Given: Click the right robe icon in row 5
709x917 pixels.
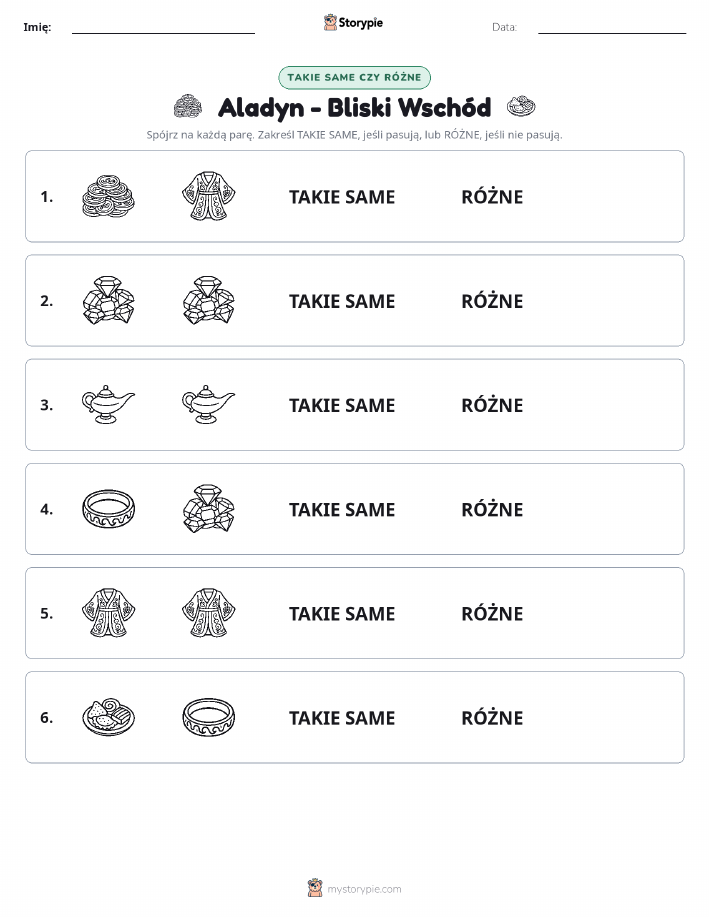Looking at the screenshot, I should pyautogui.click(x=209, y=612).
